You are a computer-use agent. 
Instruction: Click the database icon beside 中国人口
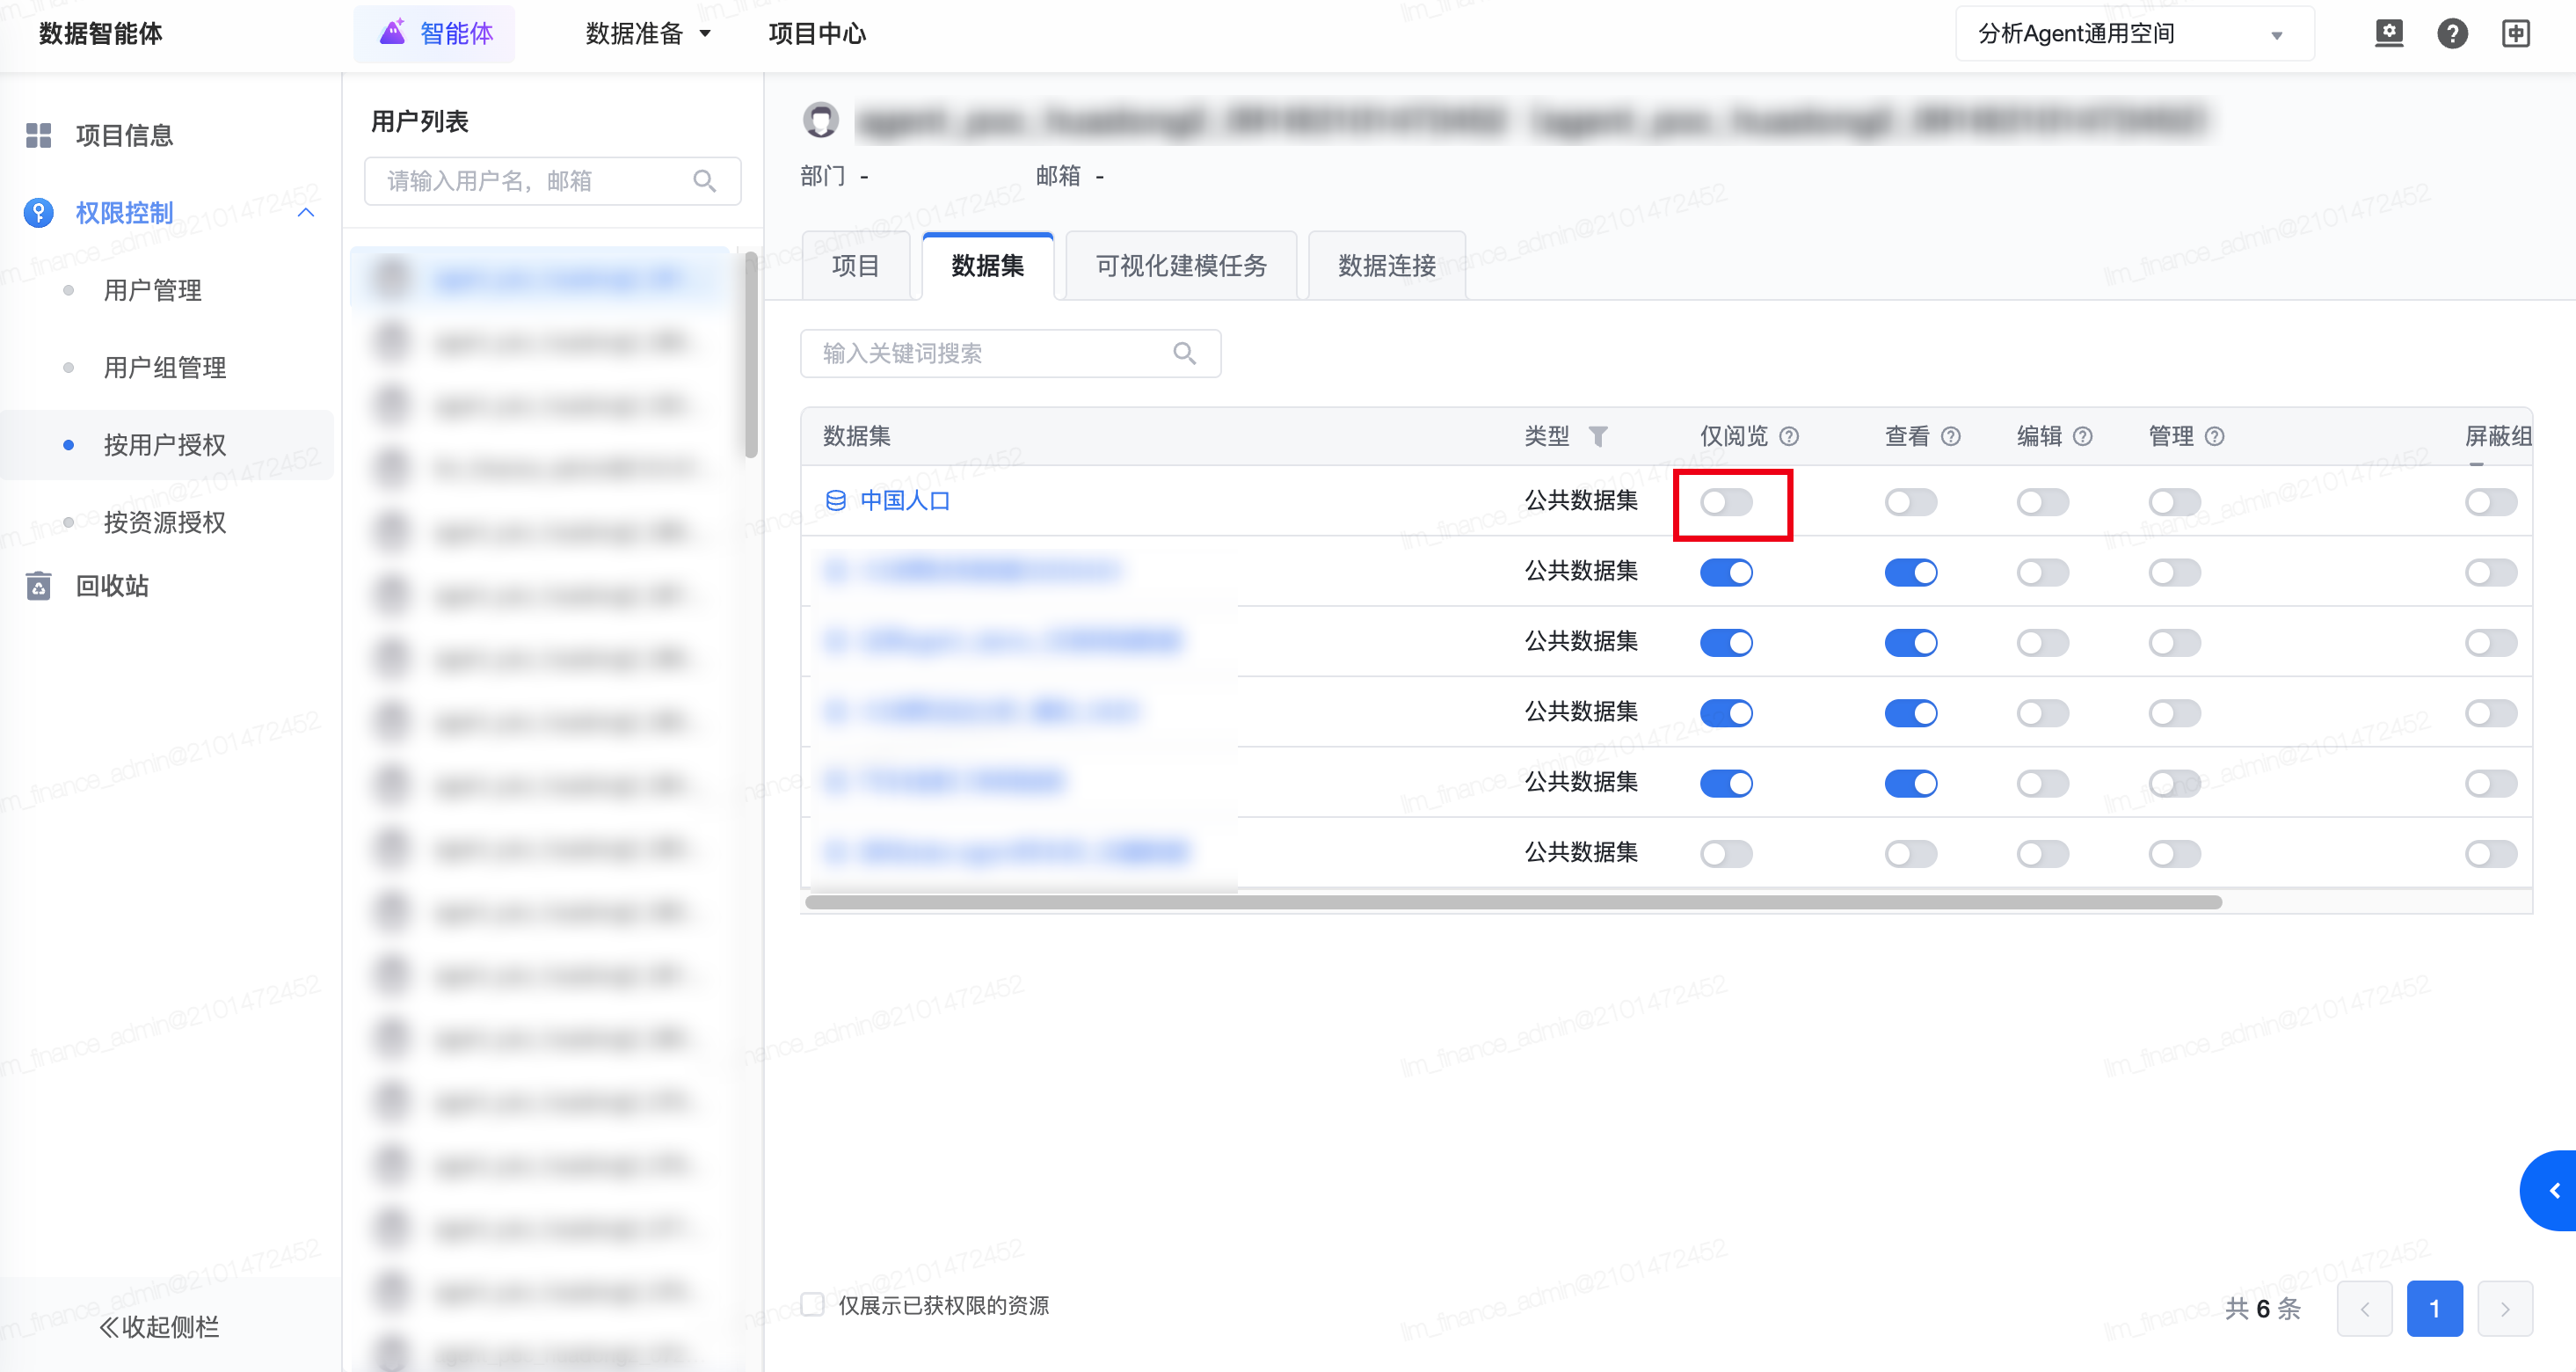pos(836,500)
